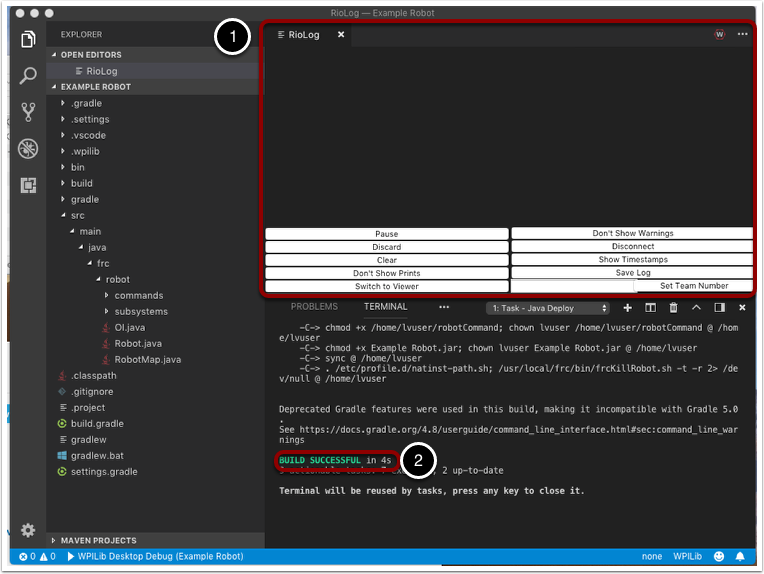
Task: Click WPILib in the status bar
Action: click(688, 556)
